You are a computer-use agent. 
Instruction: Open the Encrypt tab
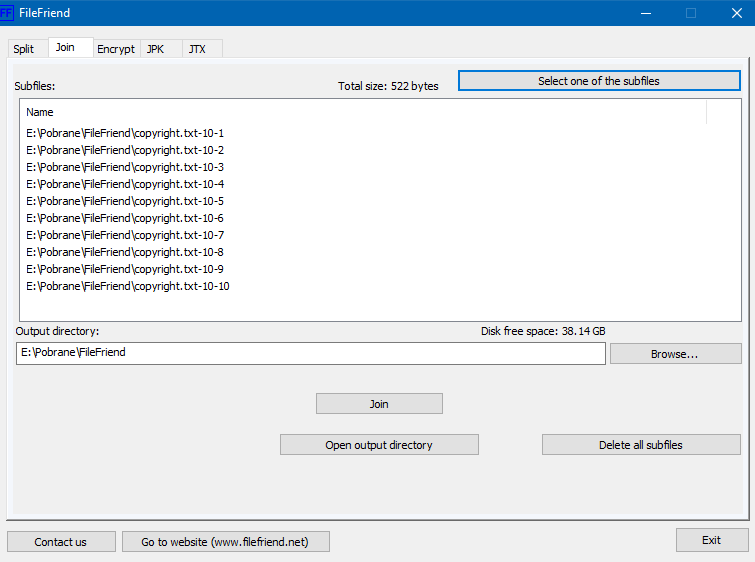[116, 49]
